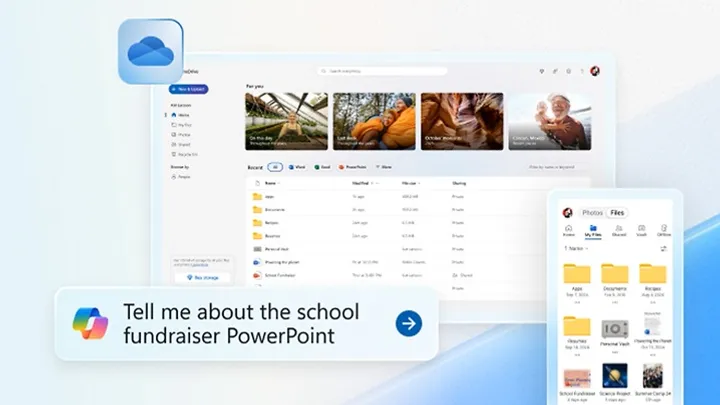This screenshot has width=720, height=405.
Task: Click the large OneDrive cloud icon
Action: 151,50
